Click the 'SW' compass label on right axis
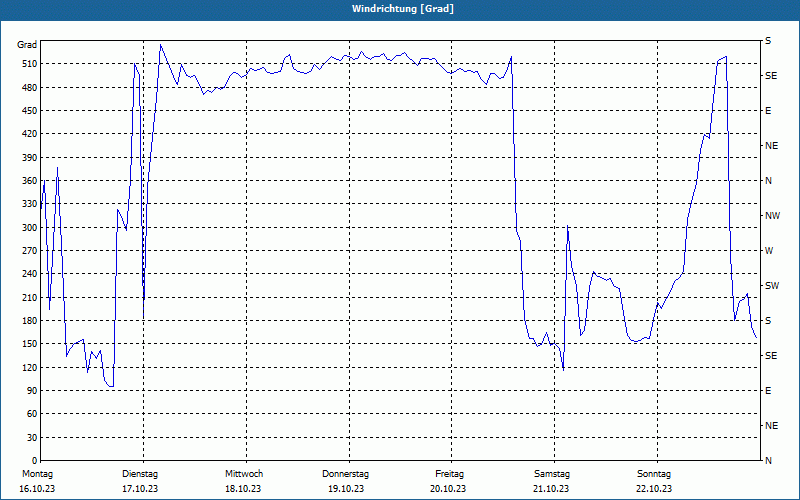Screen dimensions: 800x500 click(x=772, y=286)
